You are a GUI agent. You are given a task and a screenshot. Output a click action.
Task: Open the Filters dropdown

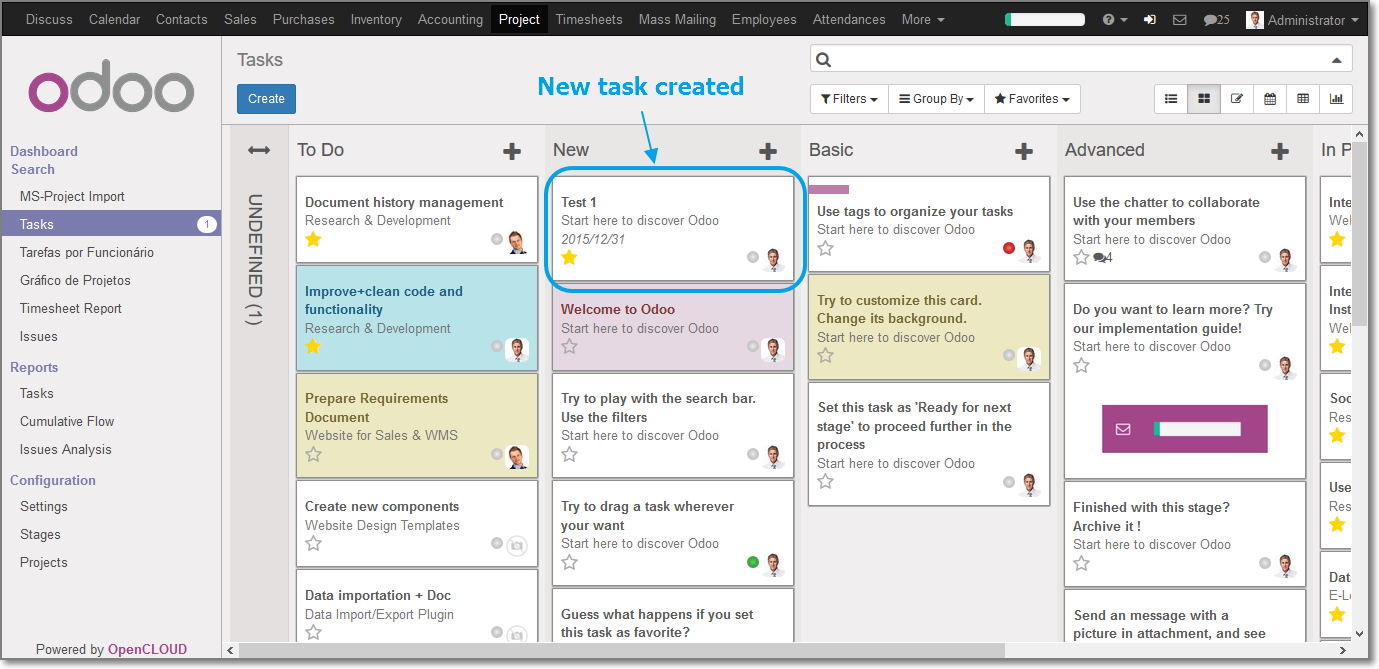coord(849,99)
